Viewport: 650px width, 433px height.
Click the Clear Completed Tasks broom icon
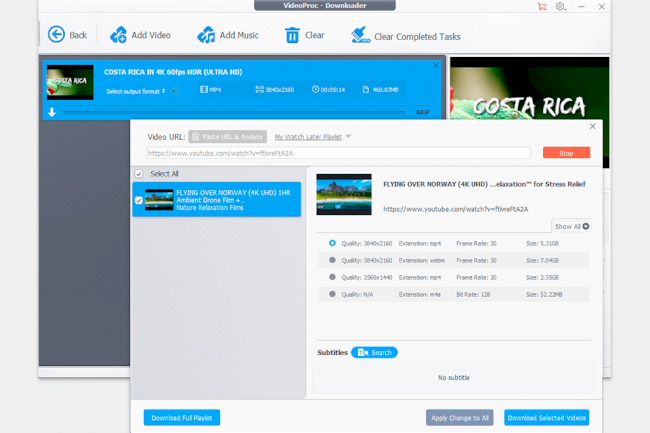(360, 35)
